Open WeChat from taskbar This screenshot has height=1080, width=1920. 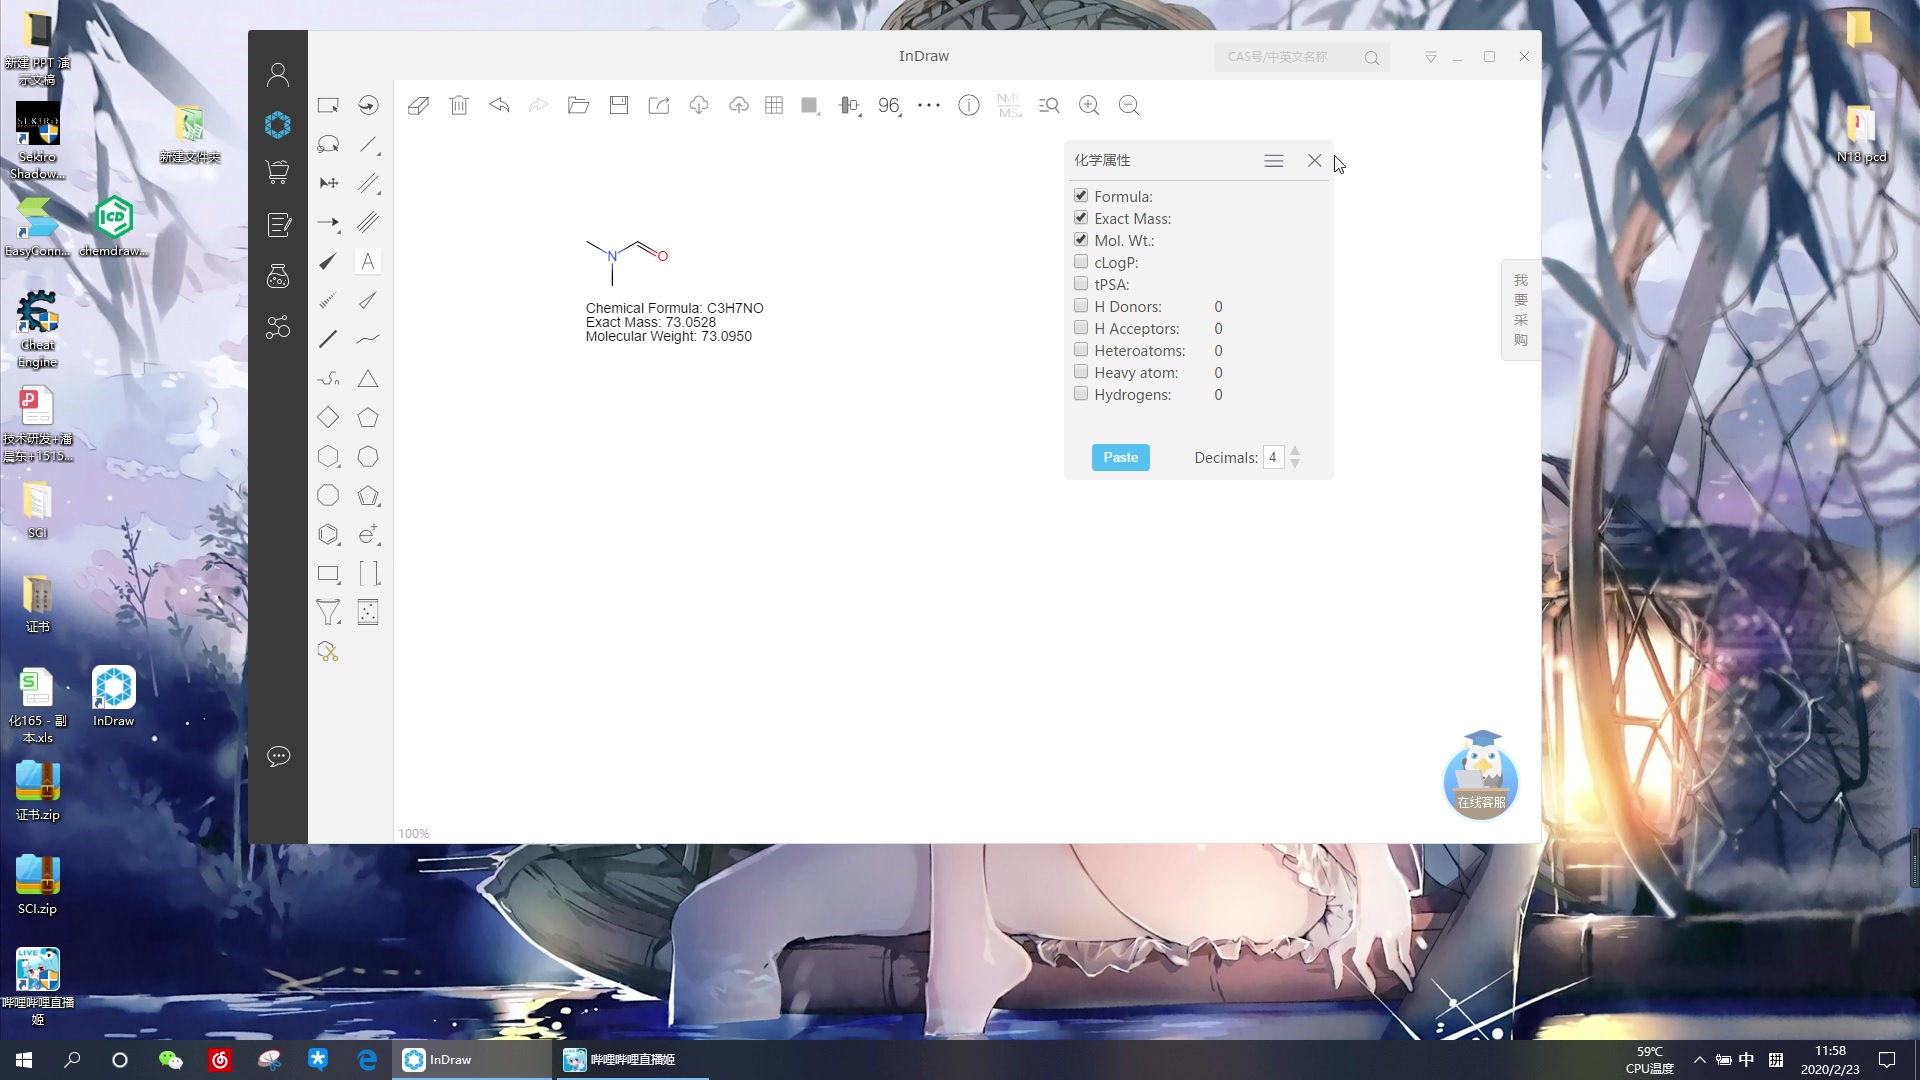tap(171, 1059)
